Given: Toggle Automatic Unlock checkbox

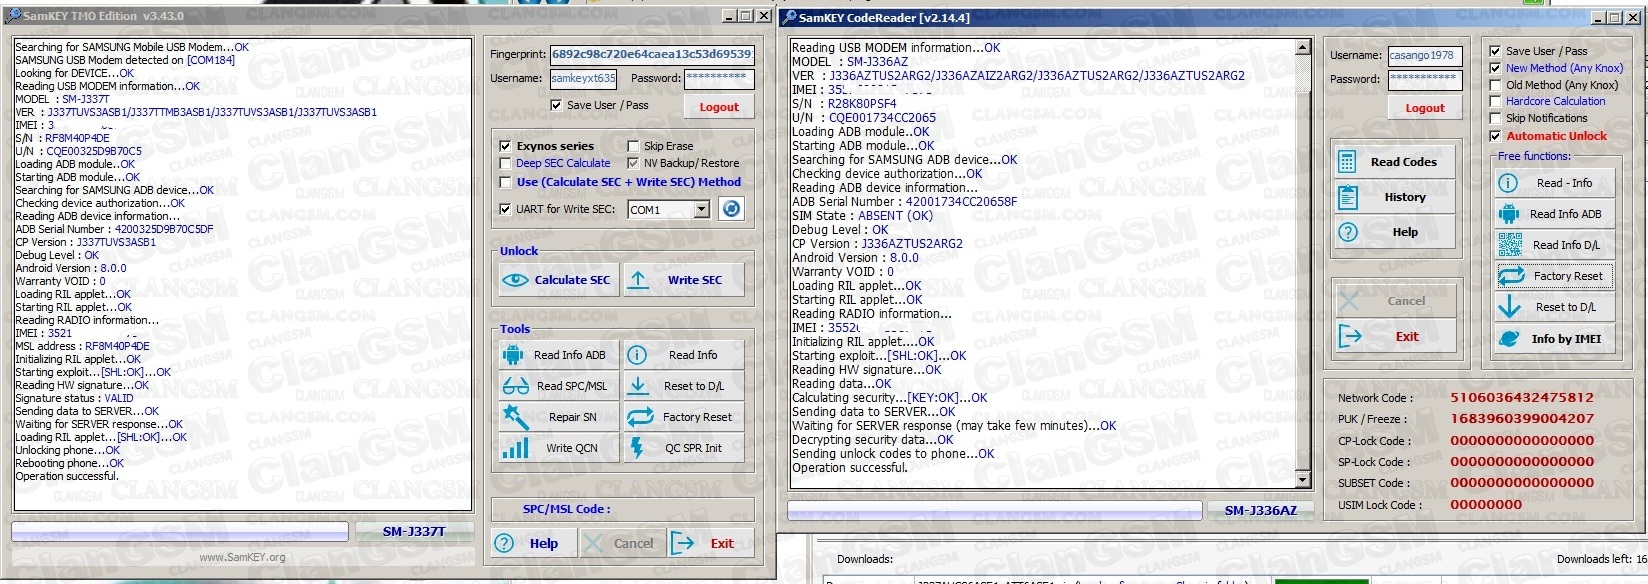Looking at the screenshot, I should pos(1495,136).
